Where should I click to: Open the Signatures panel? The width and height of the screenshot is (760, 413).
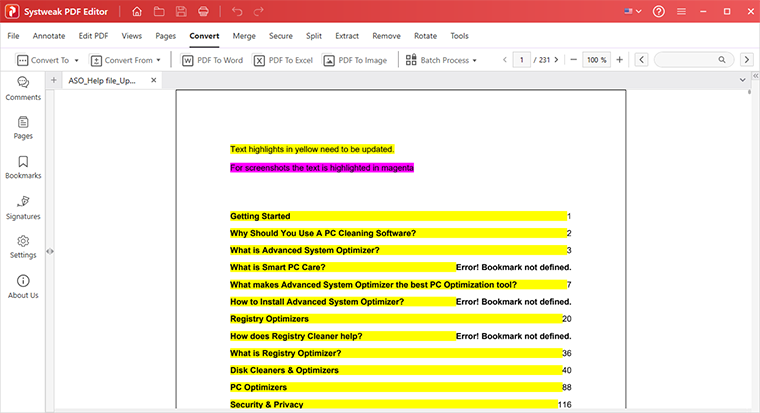click(23, 207)
